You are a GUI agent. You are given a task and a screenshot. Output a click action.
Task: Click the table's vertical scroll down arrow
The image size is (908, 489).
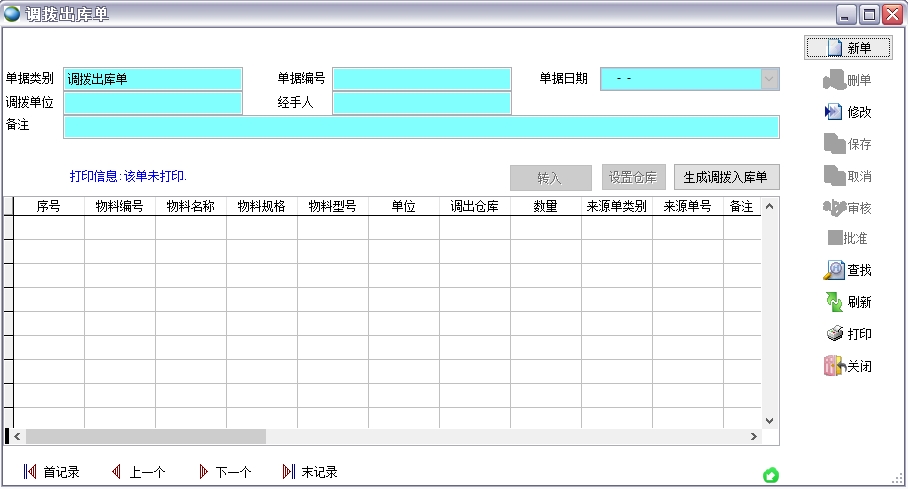click(x=770, y=421)
